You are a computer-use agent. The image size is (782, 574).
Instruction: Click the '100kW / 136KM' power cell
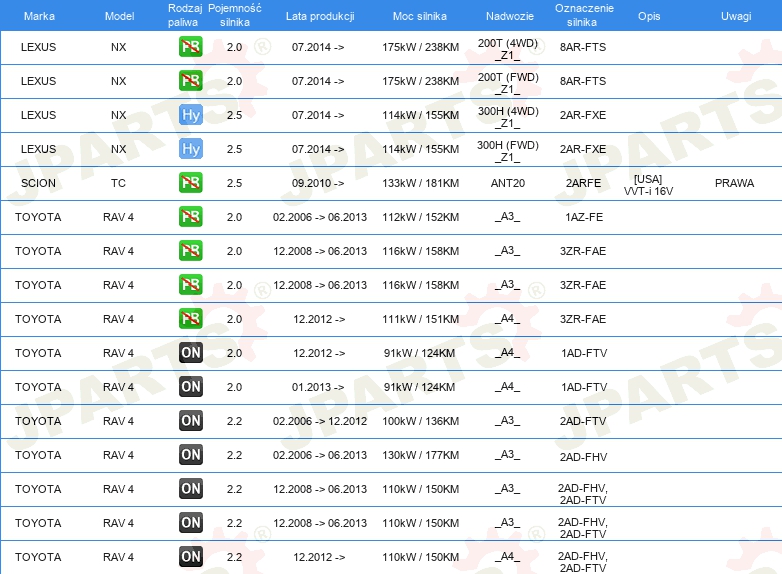coord(420,421)
